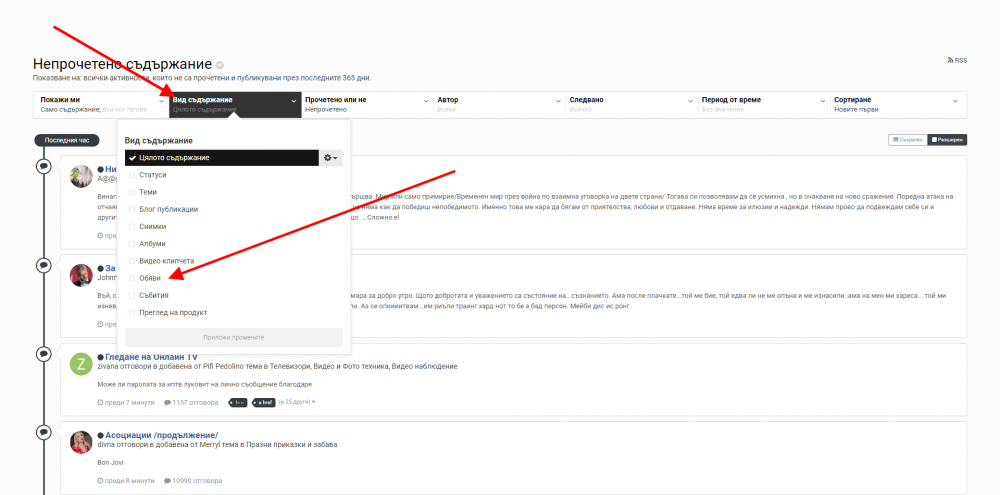This screenshot has height=495, width=1000.
Task: Click the Непрочетено съдържание heading
Action: coord(122,64)
